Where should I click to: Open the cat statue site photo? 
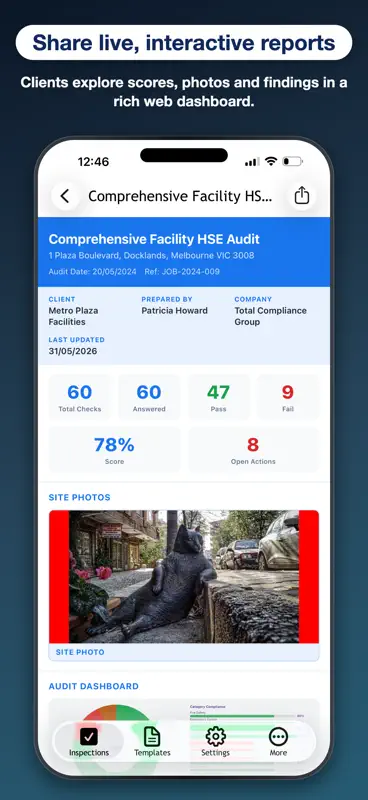[x=184, y=577]
